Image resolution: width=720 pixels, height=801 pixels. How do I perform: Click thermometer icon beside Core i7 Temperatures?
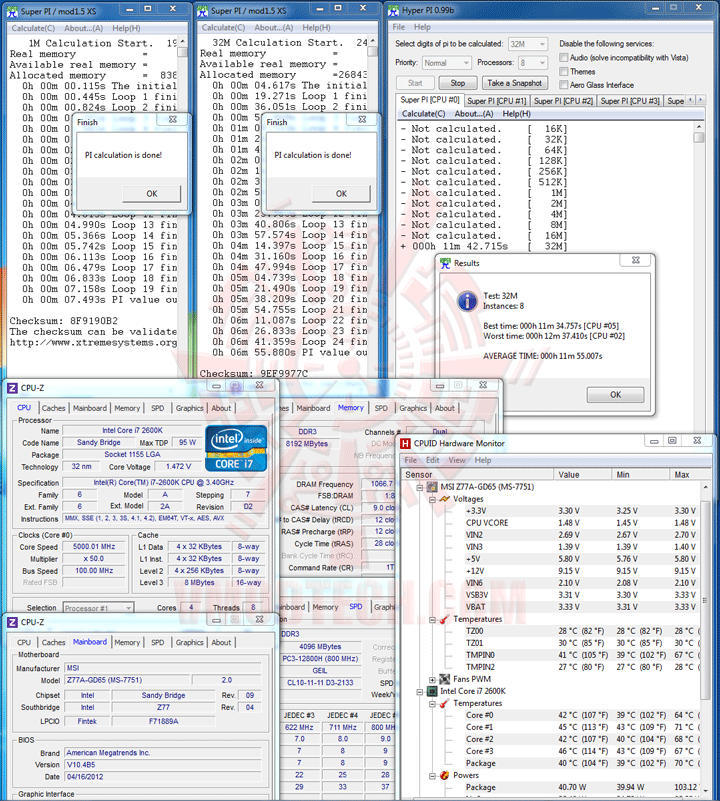pyautogui.click(x=445, y=703)
